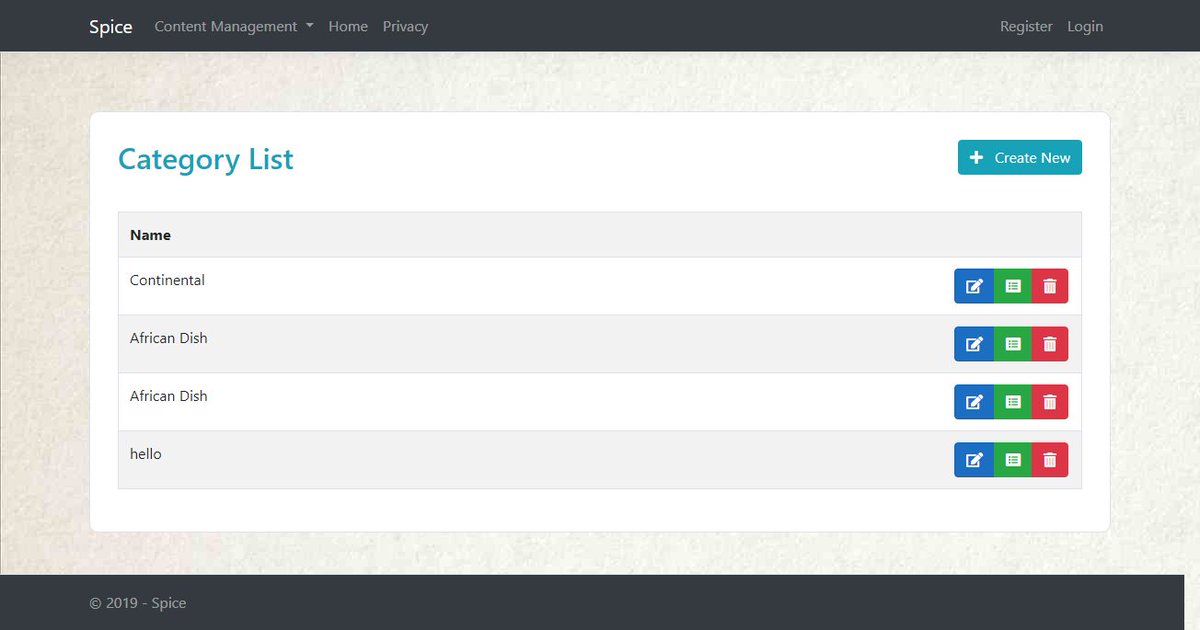Edit the second African Dish category
This screenshot has height=630, width=1200.
[974, 402]
